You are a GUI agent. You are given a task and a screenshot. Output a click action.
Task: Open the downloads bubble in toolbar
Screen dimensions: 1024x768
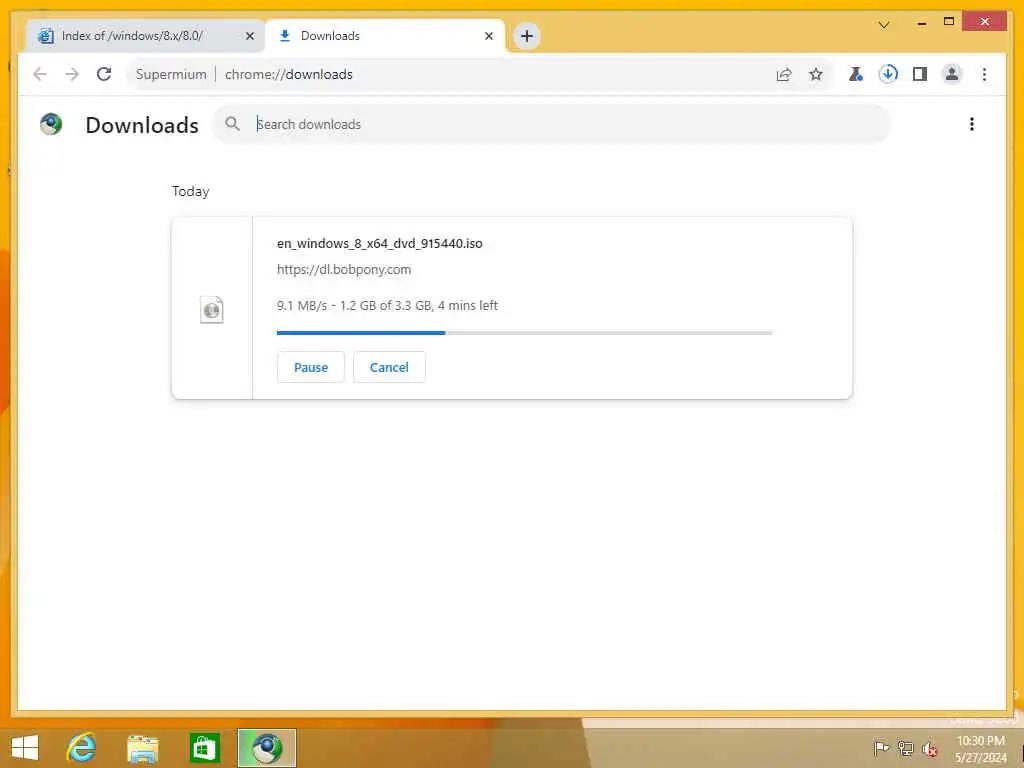point(888,74)
